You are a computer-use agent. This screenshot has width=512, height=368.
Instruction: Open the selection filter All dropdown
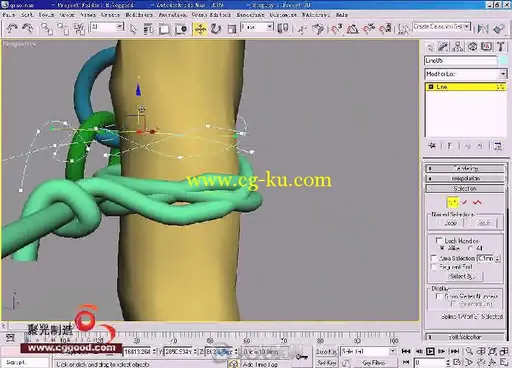[x=107, y=27]
